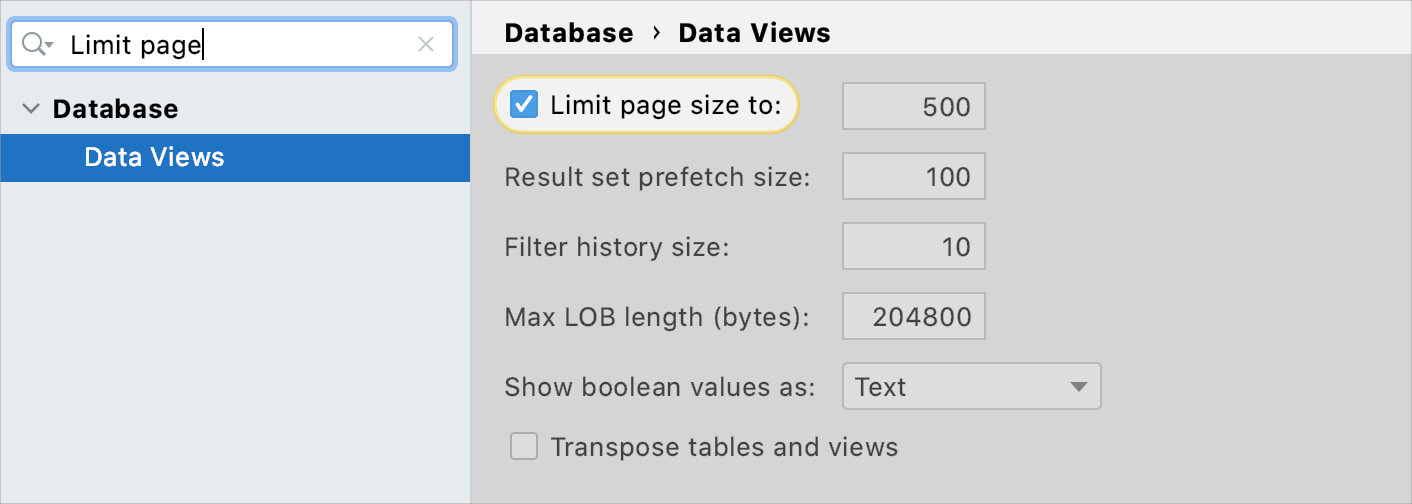Edit the Result set prefetch size field
Screen dimensions: 1412x504
point(913,177)
